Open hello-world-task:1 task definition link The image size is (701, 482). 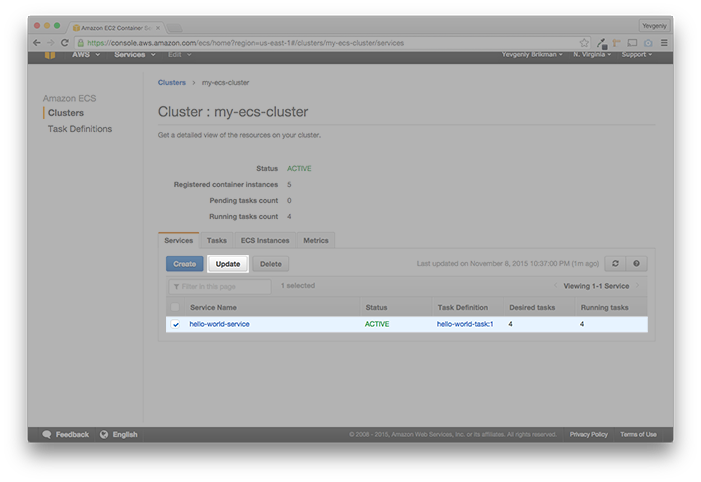tap(465, 324)
